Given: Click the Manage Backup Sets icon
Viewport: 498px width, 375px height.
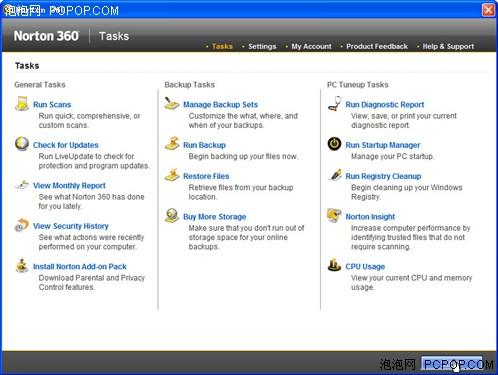Looking at the screenshot, I should pos(172,104).
